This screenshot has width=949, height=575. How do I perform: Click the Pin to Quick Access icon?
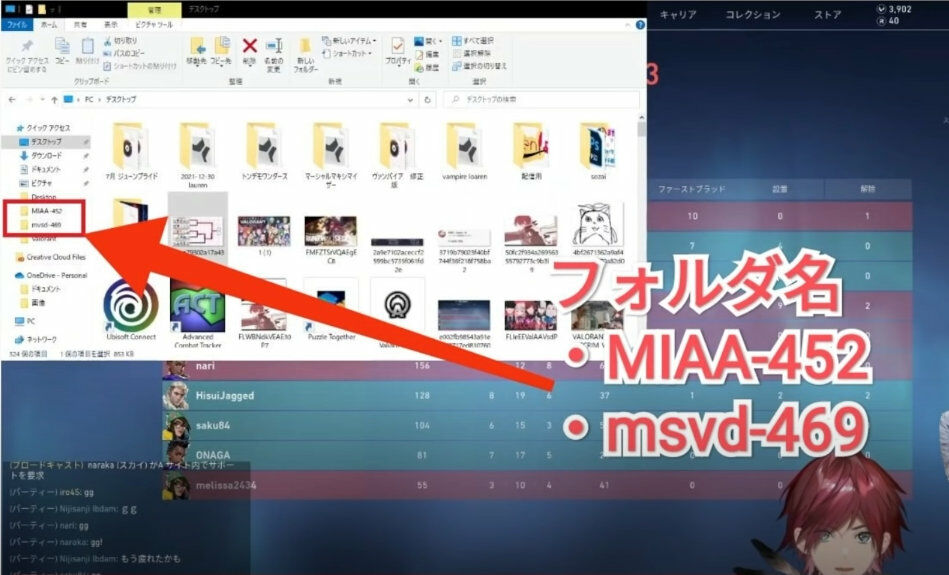(27, 51)
